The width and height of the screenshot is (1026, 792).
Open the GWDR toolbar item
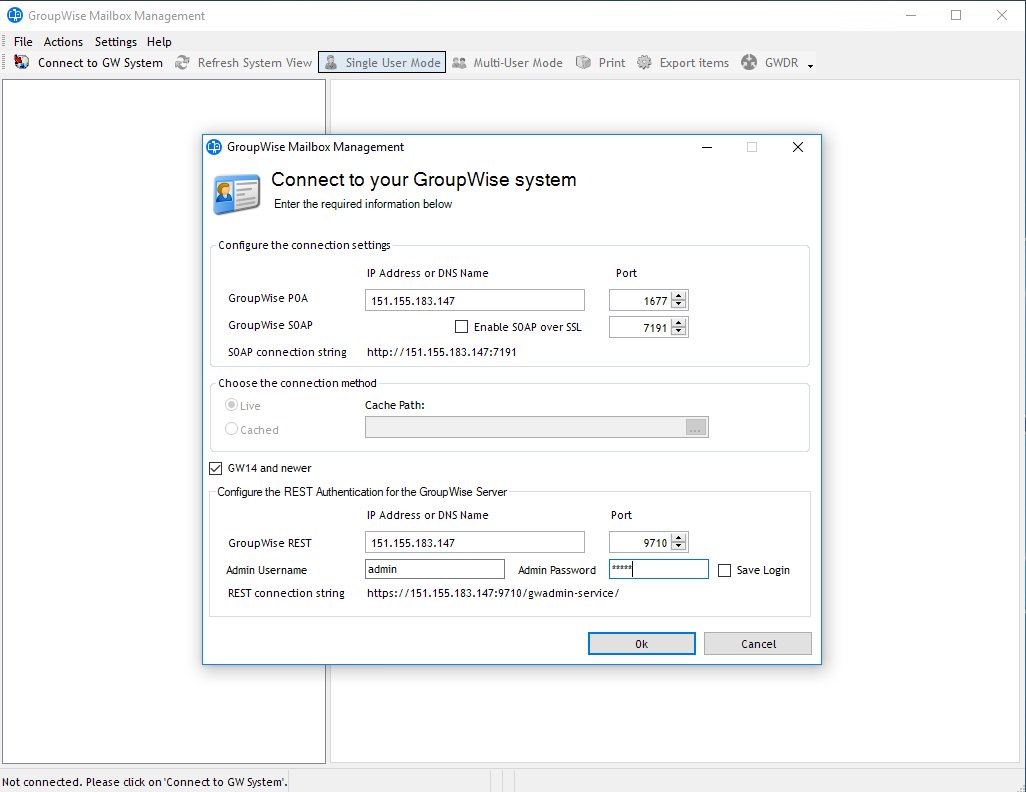[x=768, y=63]
